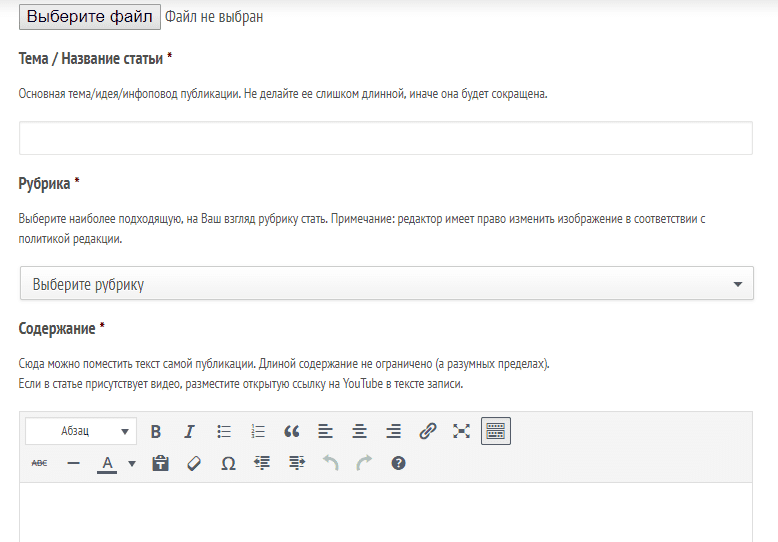
Task: Insert a bulleted list
Action: (x=224, y=431)
